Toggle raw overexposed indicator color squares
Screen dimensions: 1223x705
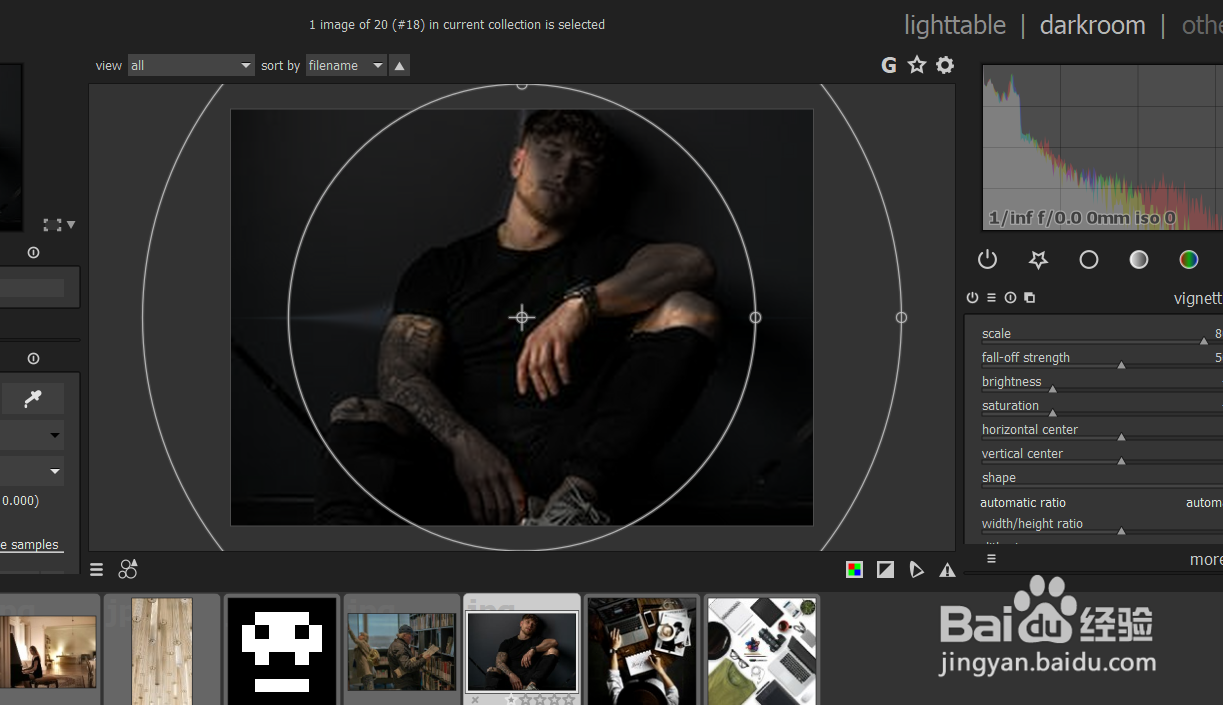point(854,570)
